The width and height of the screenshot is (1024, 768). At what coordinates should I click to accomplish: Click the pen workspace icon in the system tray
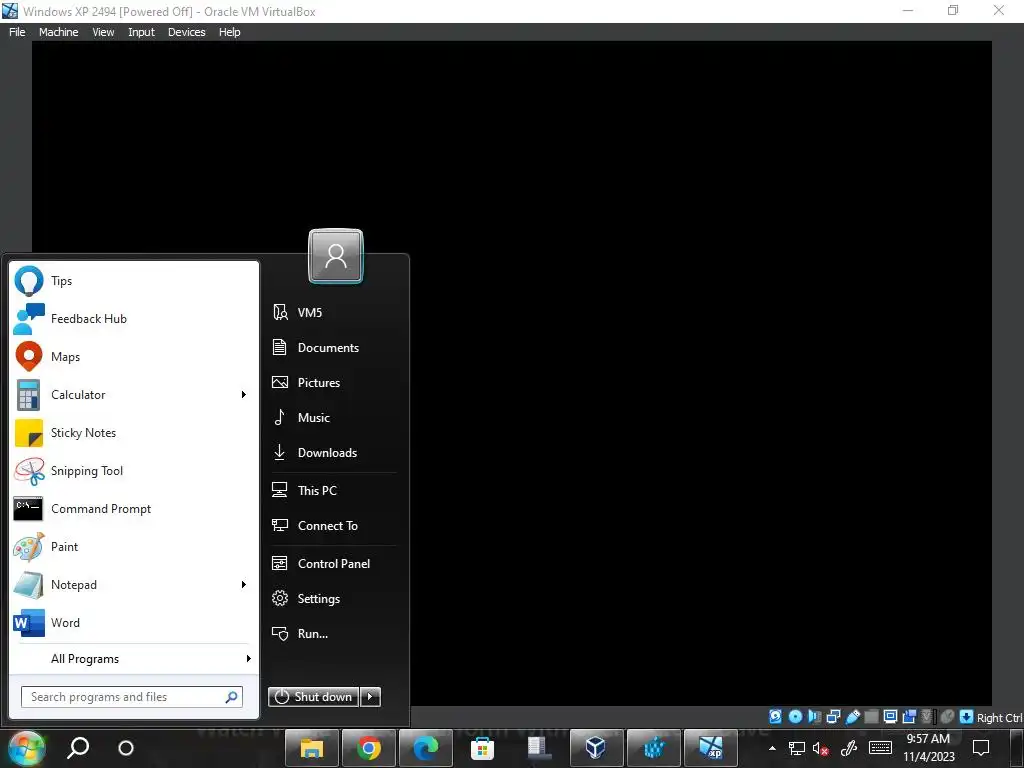click(x=848, y=748)
